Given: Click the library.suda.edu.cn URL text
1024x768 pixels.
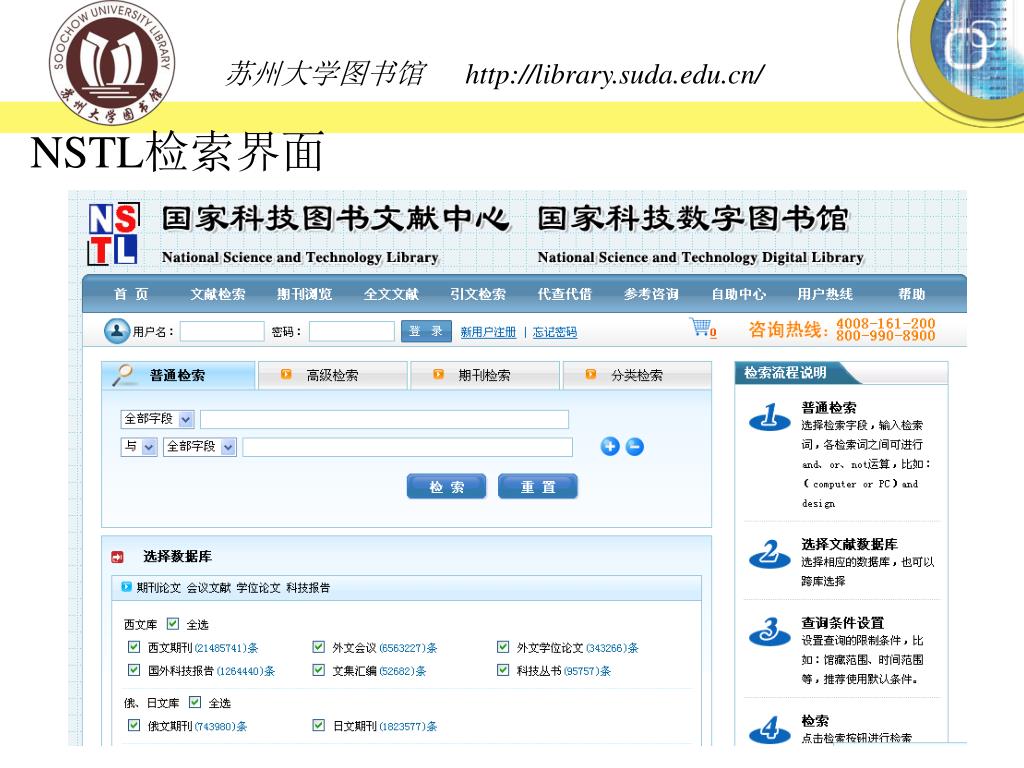Looking at the screenshot, I should pyautogui.click(x=615, y=74).
